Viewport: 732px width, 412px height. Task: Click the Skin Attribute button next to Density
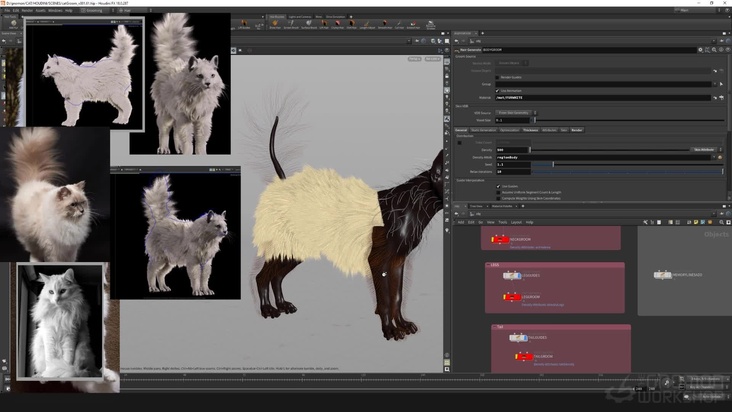point(704,149)
